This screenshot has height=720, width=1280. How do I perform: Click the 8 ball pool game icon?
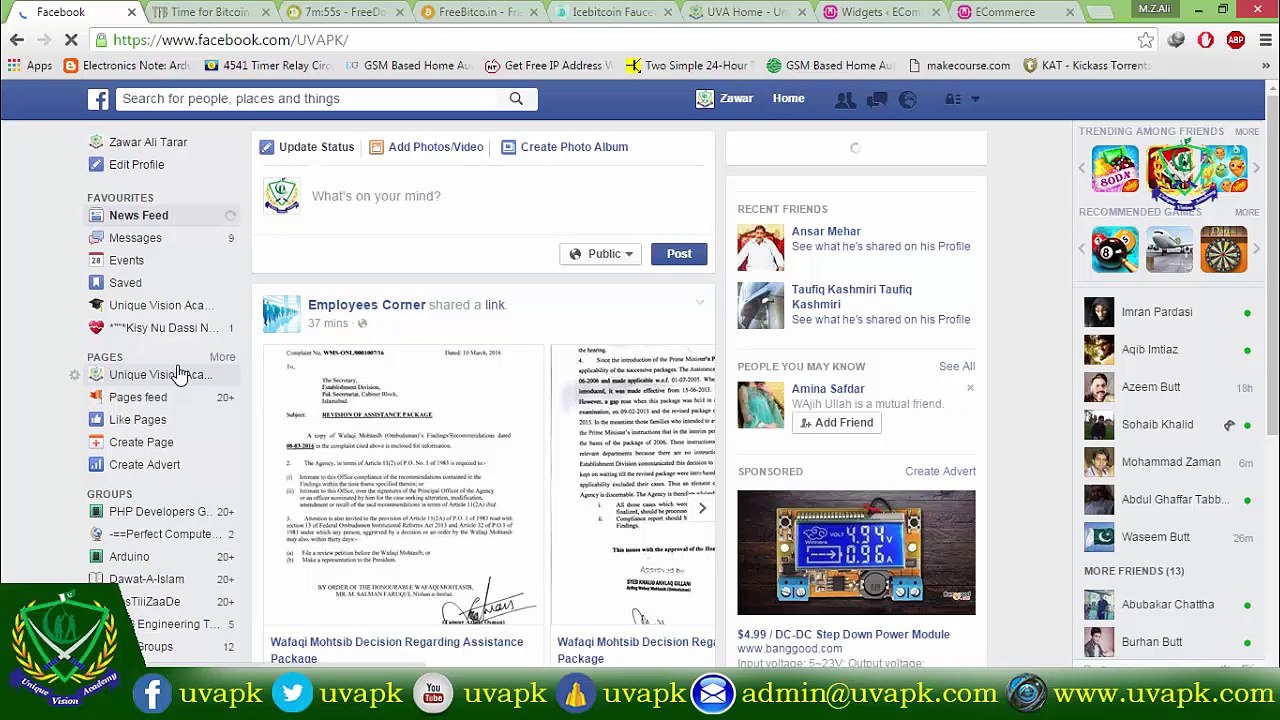[1114, 249]
